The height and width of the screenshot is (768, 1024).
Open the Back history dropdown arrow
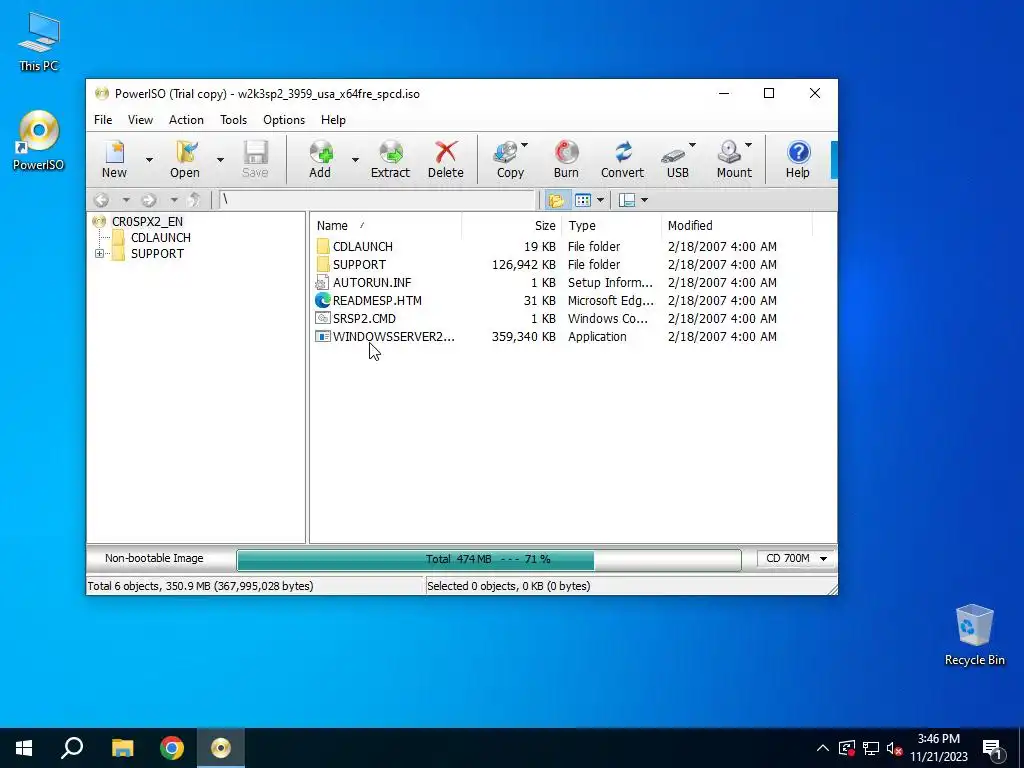point(126,200)
